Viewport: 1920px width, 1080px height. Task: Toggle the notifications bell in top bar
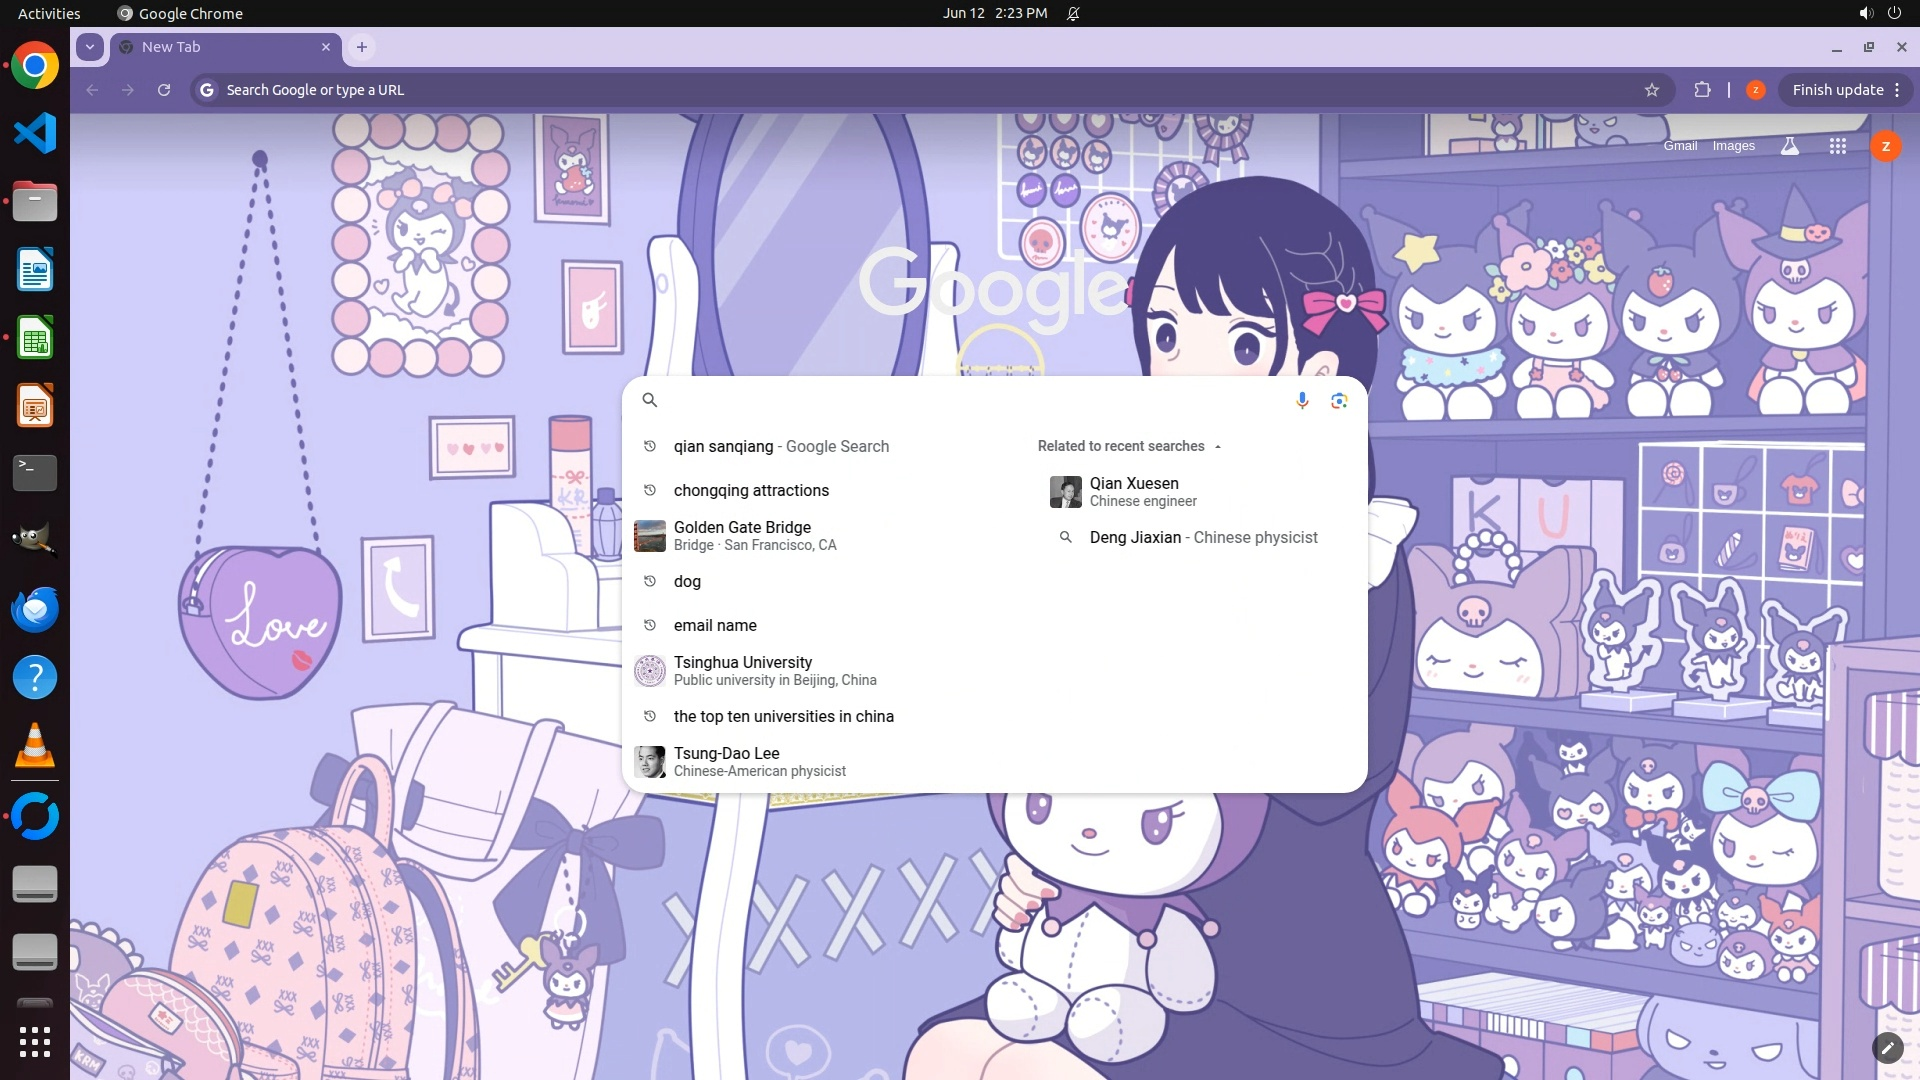(x=1073, y=14)
